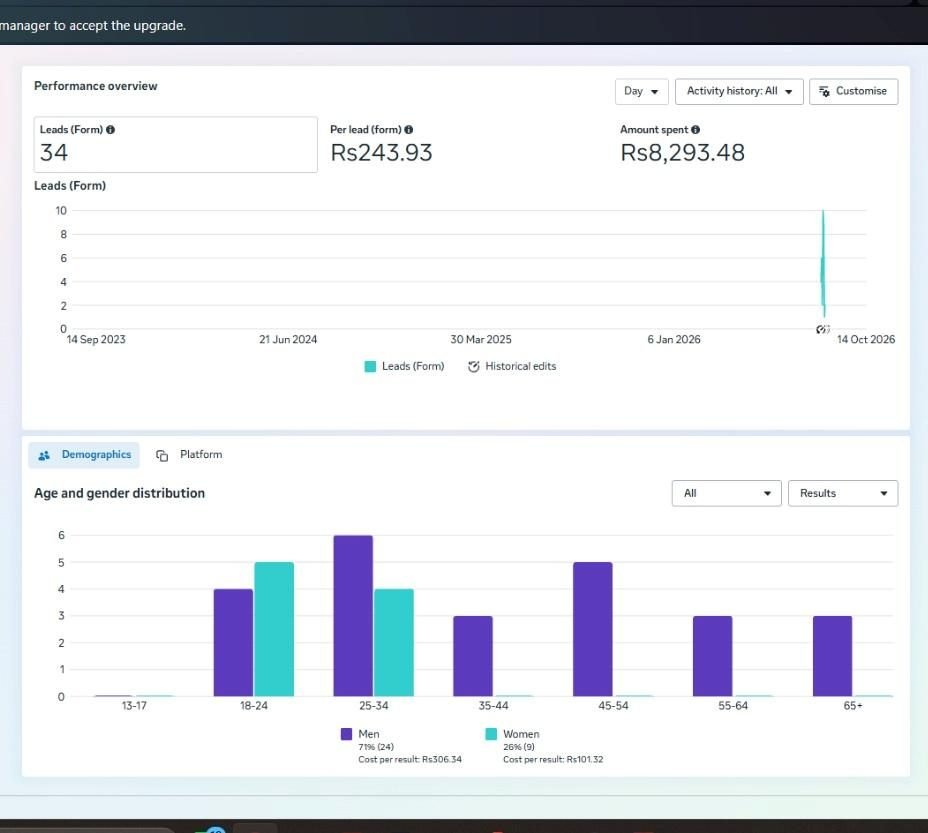The width and height of the screenshot is (928, 833).
Task: Click the historical edit marker on the chart axis
Action: point(823,329)
